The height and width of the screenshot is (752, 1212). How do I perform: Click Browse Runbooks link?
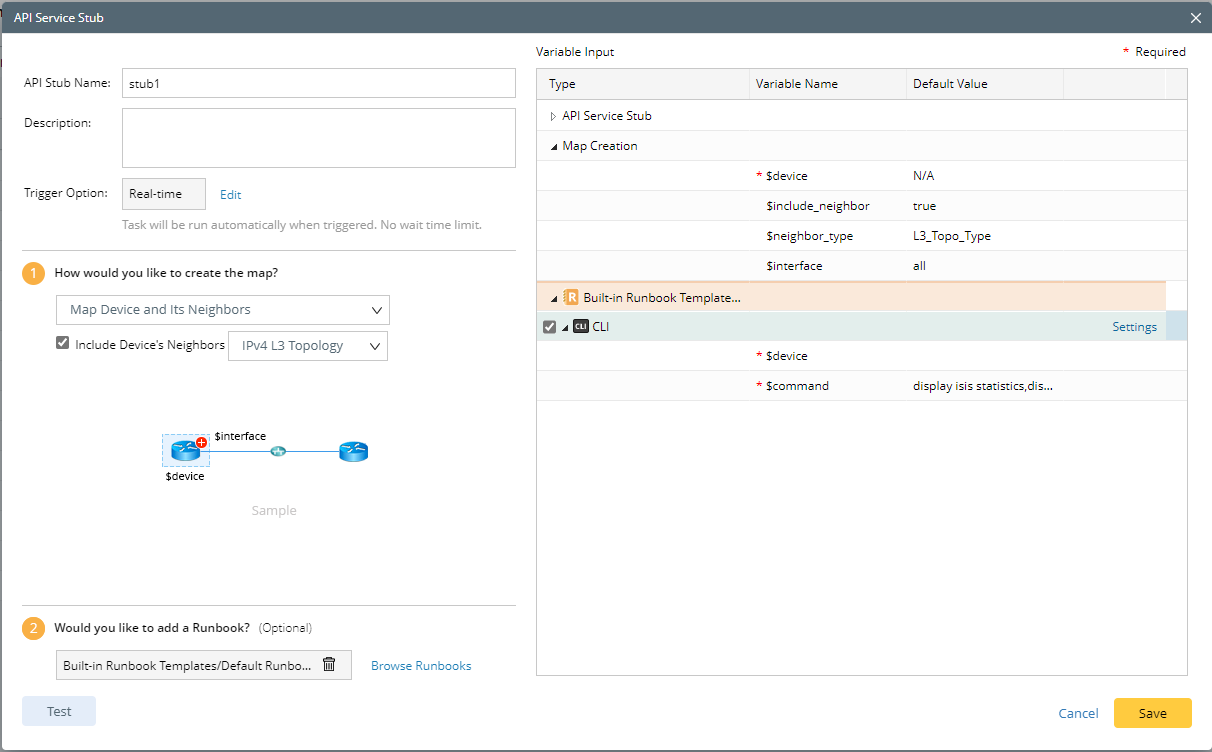click(x=421, y=666)
